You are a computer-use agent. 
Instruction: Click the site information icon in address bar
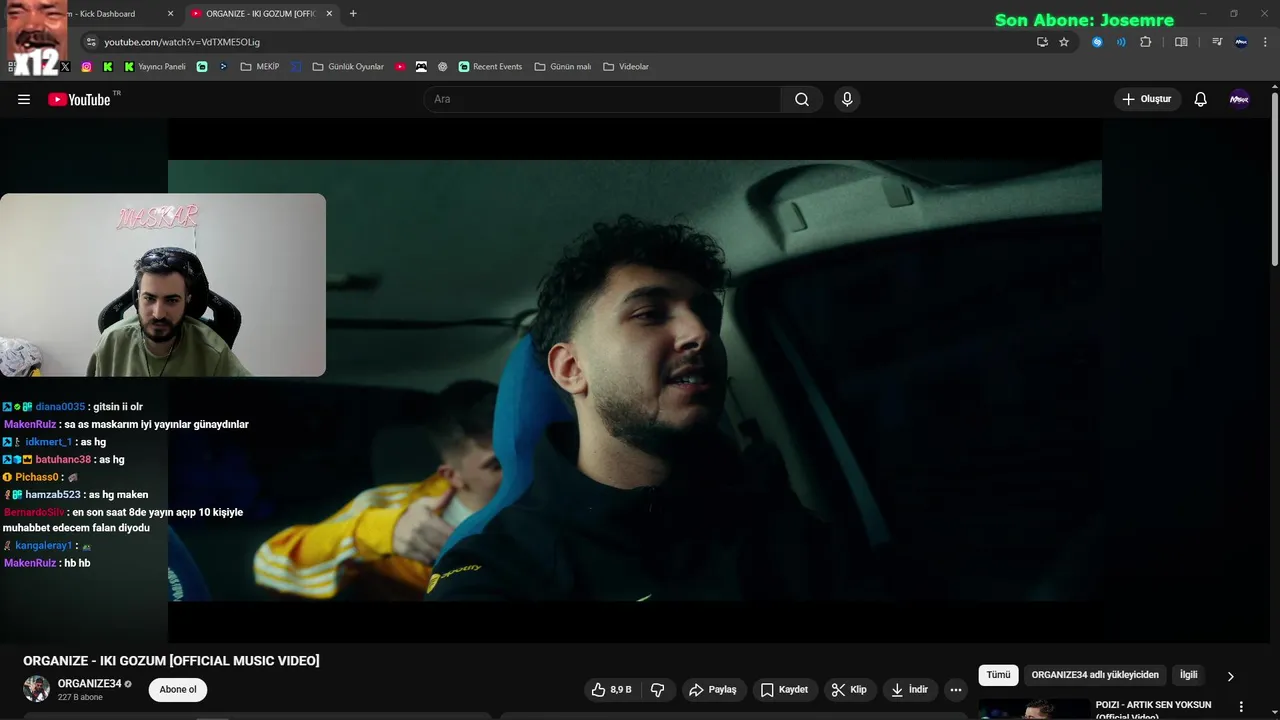click(91, 42)
